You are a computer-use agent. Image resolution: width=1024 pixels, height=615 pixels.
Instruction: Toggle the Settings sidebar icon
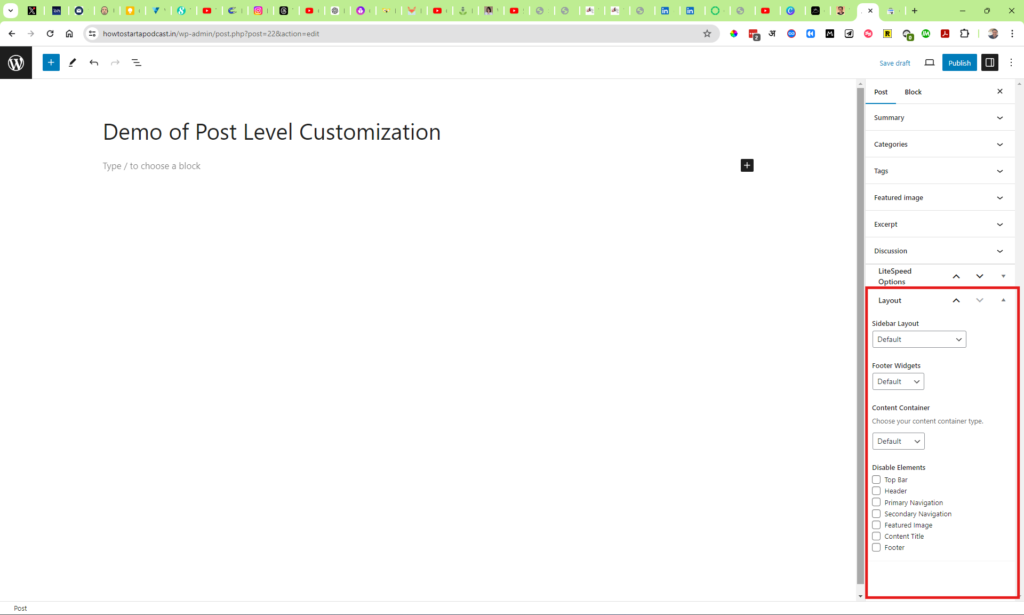pyautogui.click(x=990, y=63)
